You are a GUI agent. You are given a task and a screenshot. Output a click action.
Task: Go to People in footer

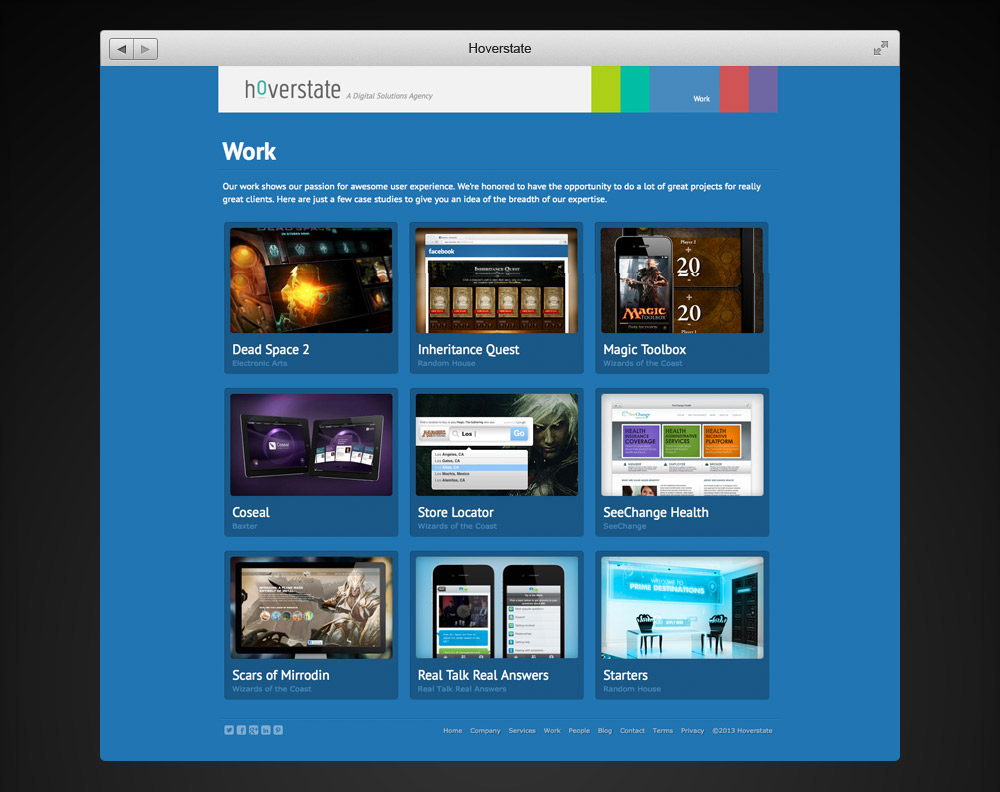tap(579, 731)
